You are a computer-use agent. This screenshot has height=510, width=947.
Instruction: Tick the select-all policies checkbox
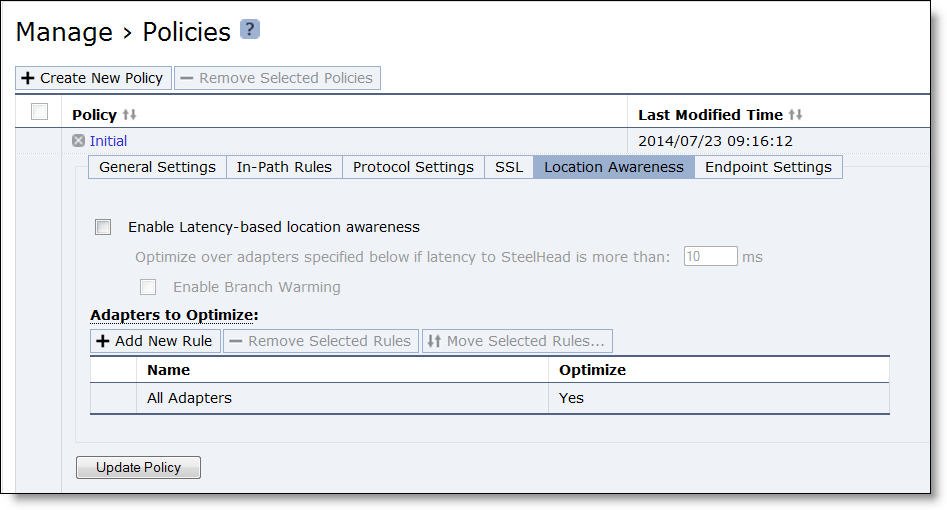click(x=39, y=111)
